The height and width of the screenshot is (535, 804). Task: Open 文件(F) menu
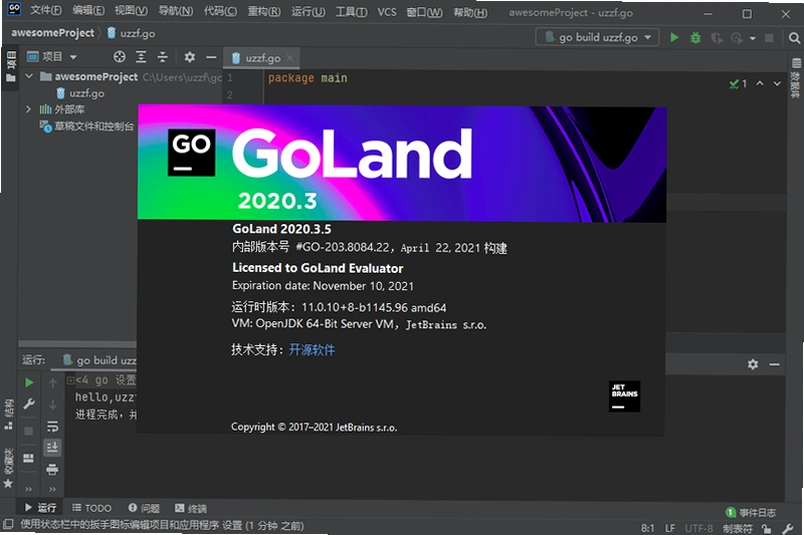[46, 11]
